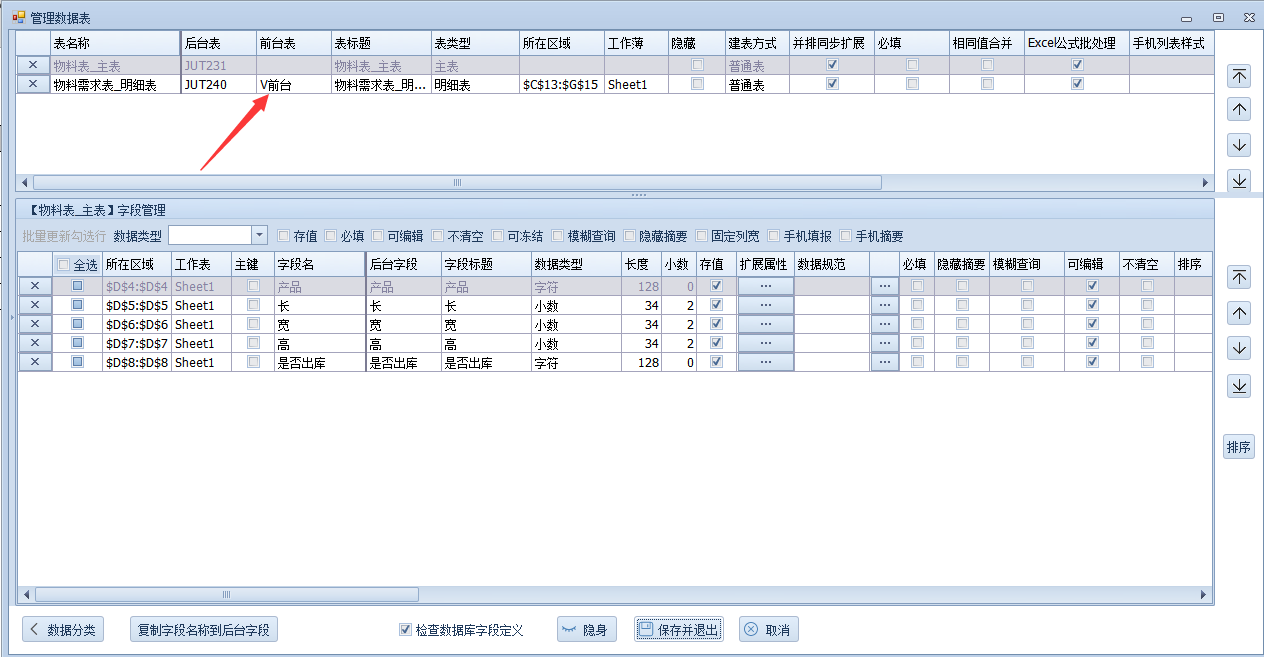Toggle 检查数据库字段定义 checkbox

[x=405, y=630]
